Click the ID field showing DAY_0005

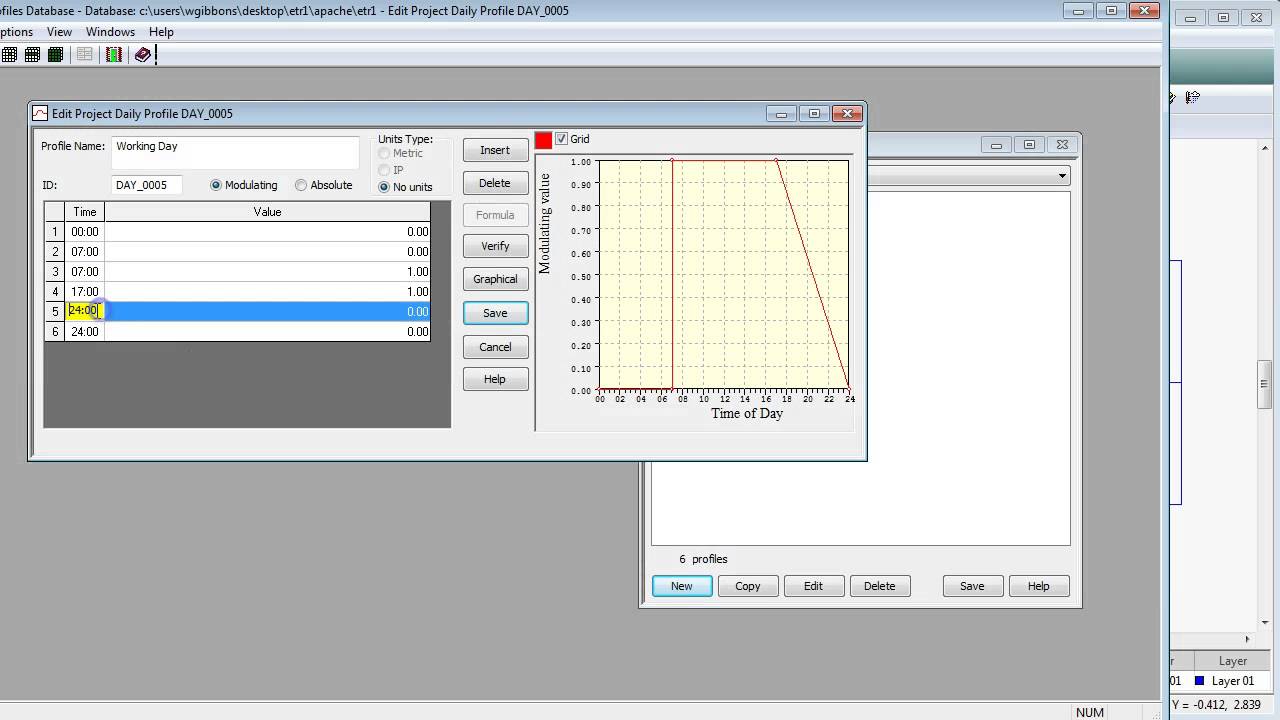146,185
